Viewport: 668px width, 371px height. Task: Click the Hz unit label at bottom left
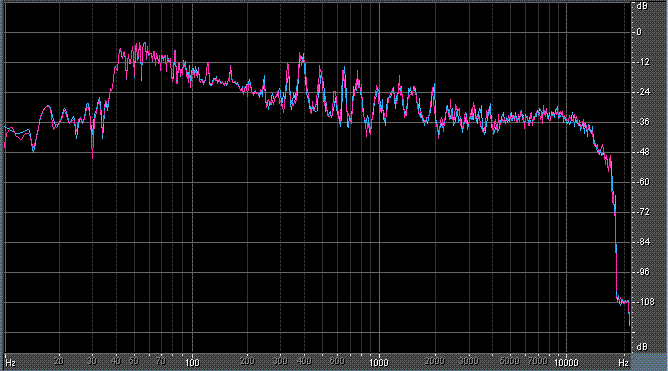tap(11, 363)
